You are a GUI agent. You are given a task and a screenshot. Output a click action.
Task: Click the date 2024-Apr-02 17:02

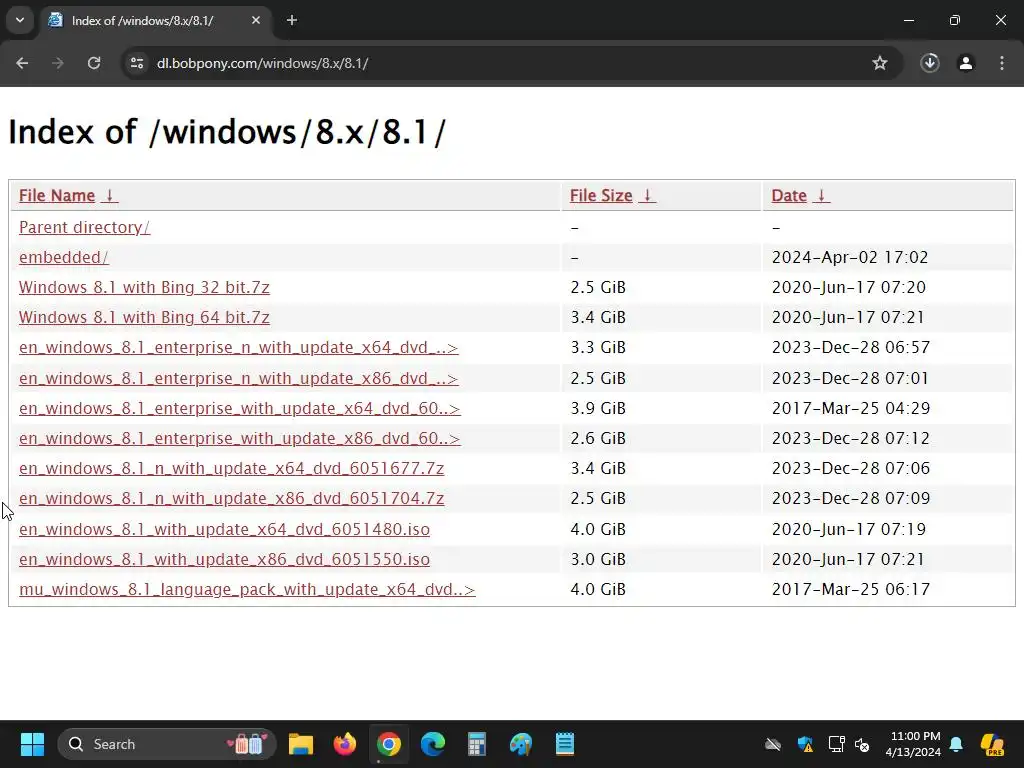click(850, 257)
